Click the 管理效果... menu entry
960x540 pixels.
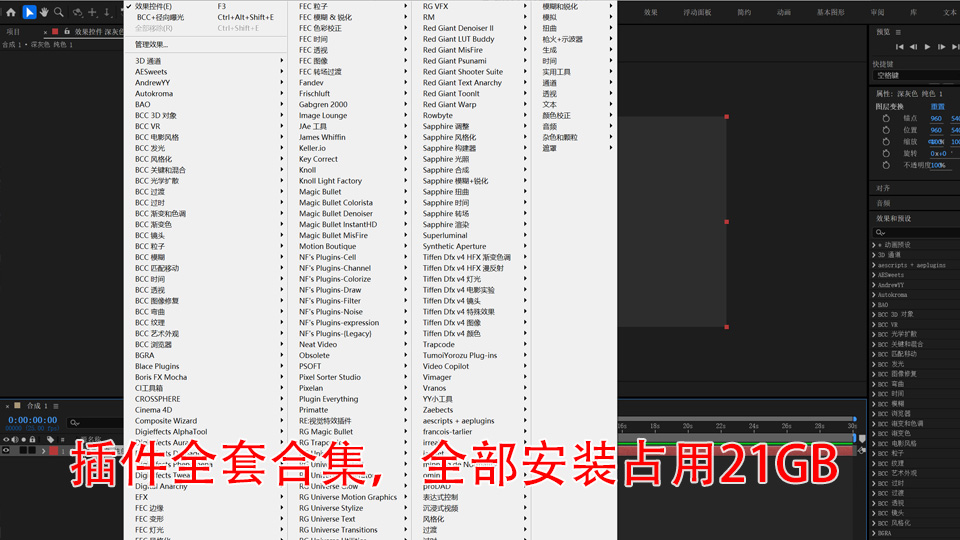point(152,45)
